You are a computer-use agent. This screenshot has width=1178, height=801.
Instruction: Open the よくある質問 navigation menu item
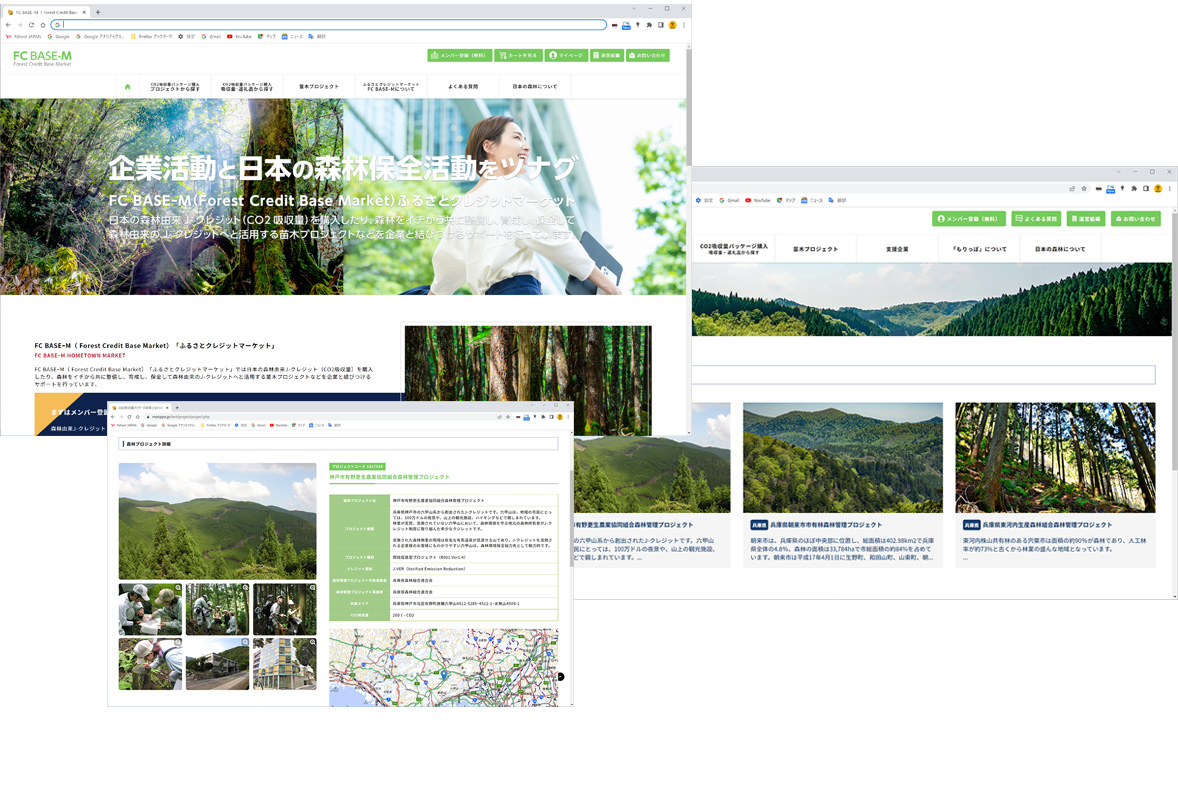(x=463, y=87)
